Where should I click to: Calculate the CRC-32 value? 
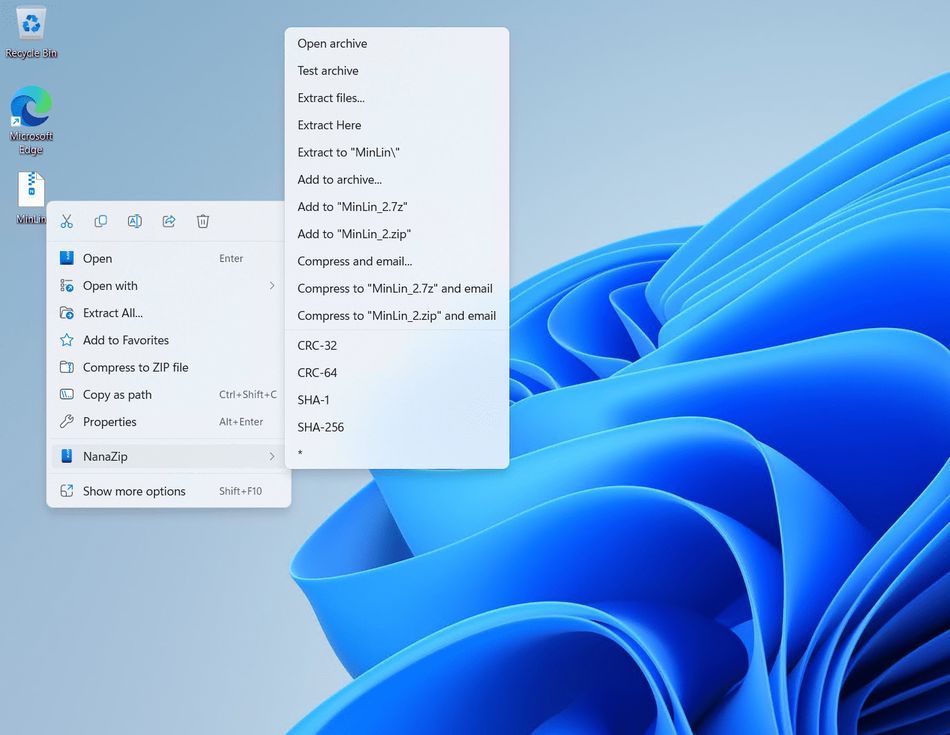coord(317,345)
